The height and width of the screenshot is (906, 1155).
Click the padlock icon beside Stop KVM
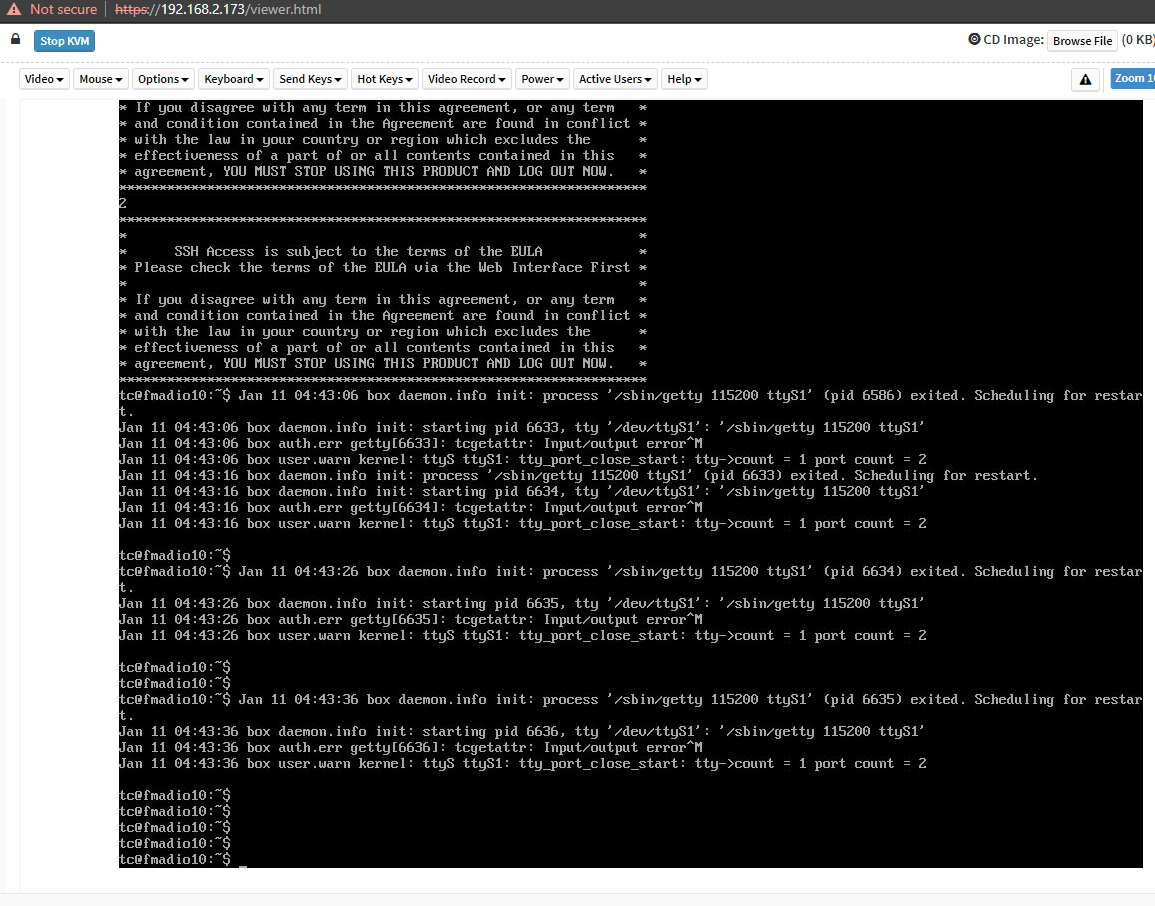pyautogui.click(x=15, y=40)
